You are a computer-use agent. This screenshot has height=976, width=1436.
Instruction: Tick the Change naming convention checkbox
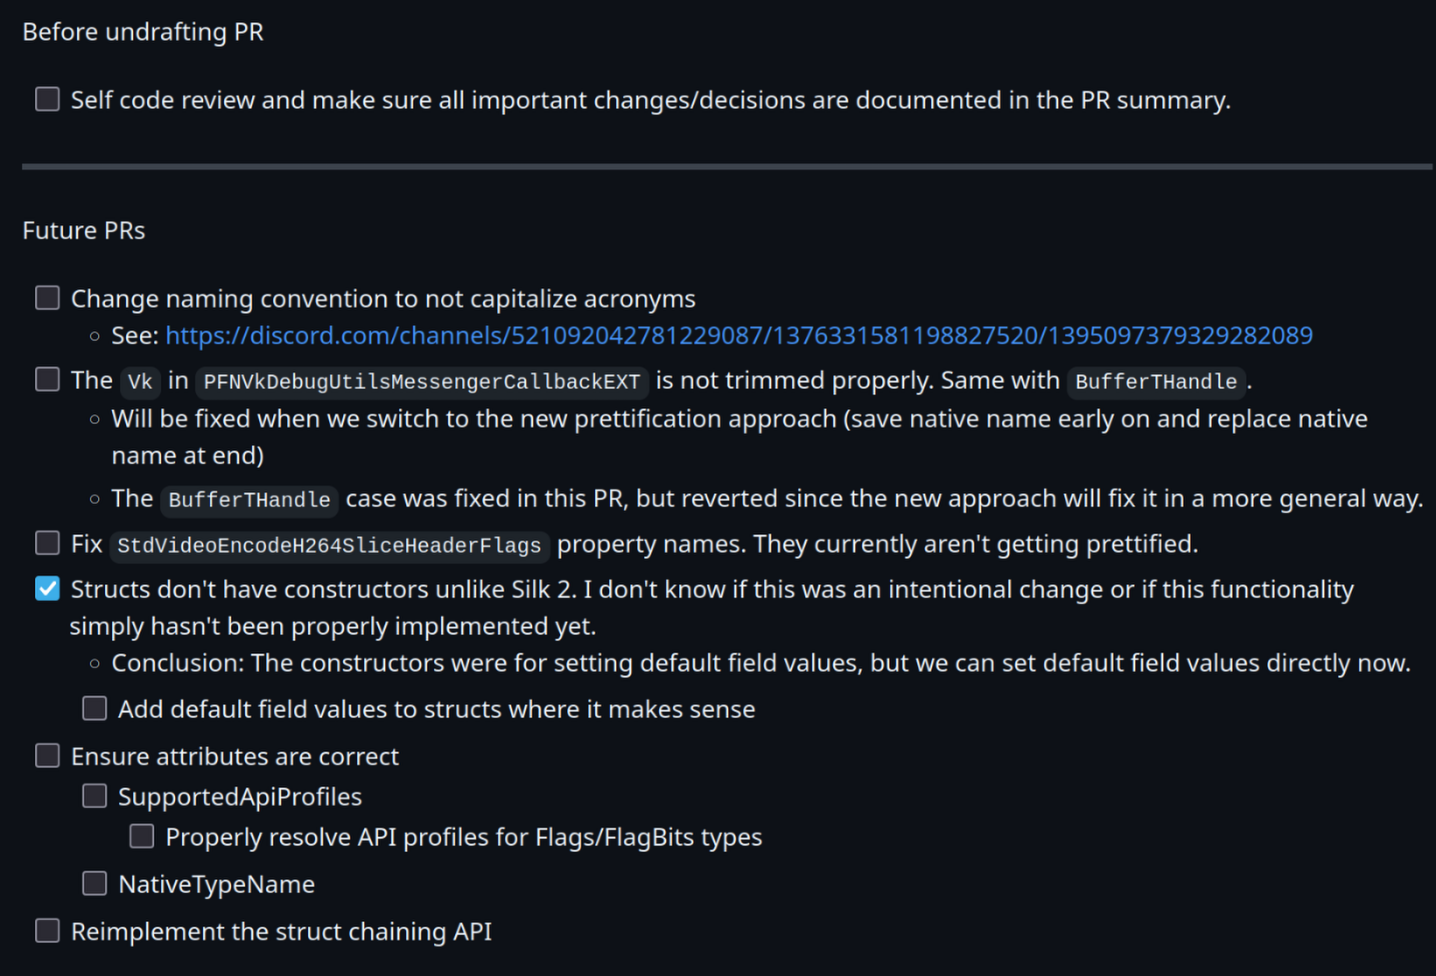47,298
